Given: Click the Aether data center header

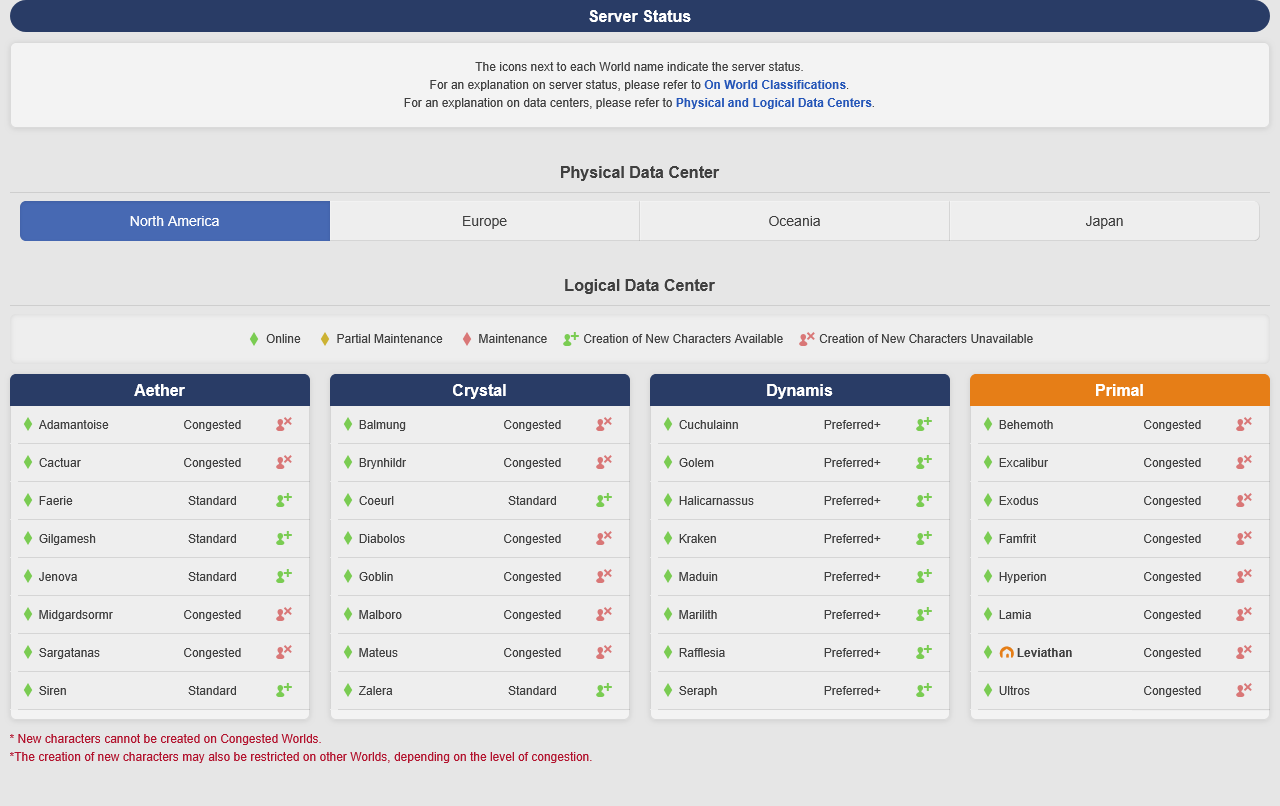Looking at the screenshot, I should [160, 390].
